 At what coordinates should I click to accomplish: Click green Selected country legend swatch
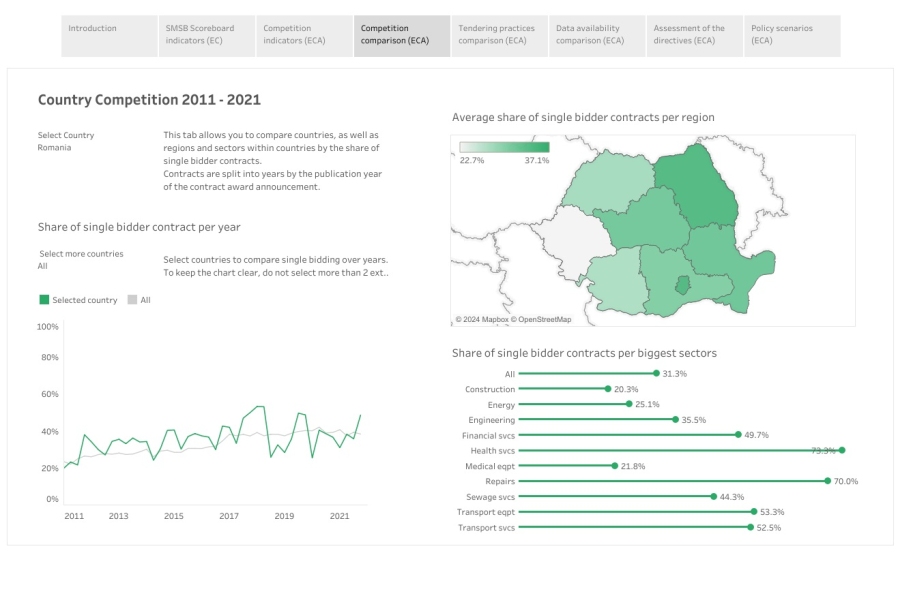(x=44, y=300)
